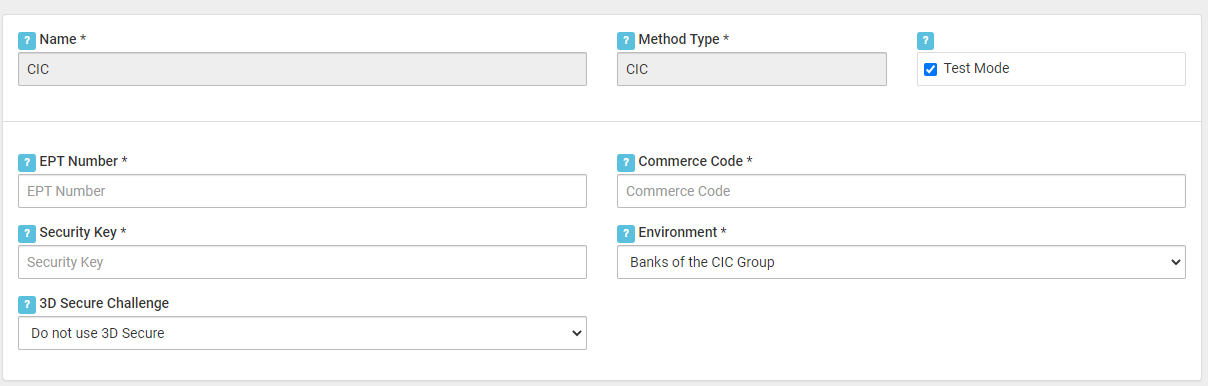The image size is (1208, 386).
Task: Click the "Name *" label
Action: pos(63,39)
